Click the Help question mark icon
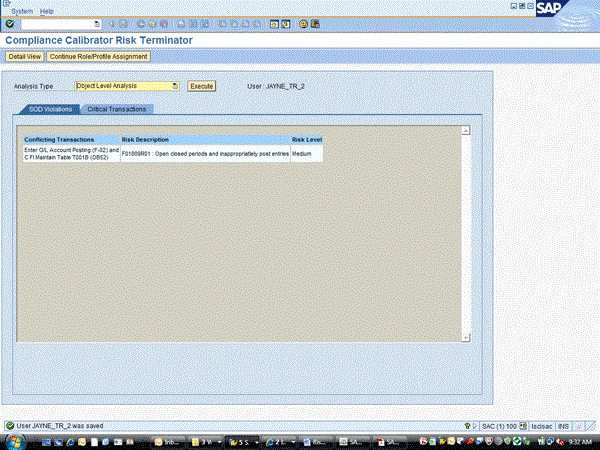 (x=301, y=22)
